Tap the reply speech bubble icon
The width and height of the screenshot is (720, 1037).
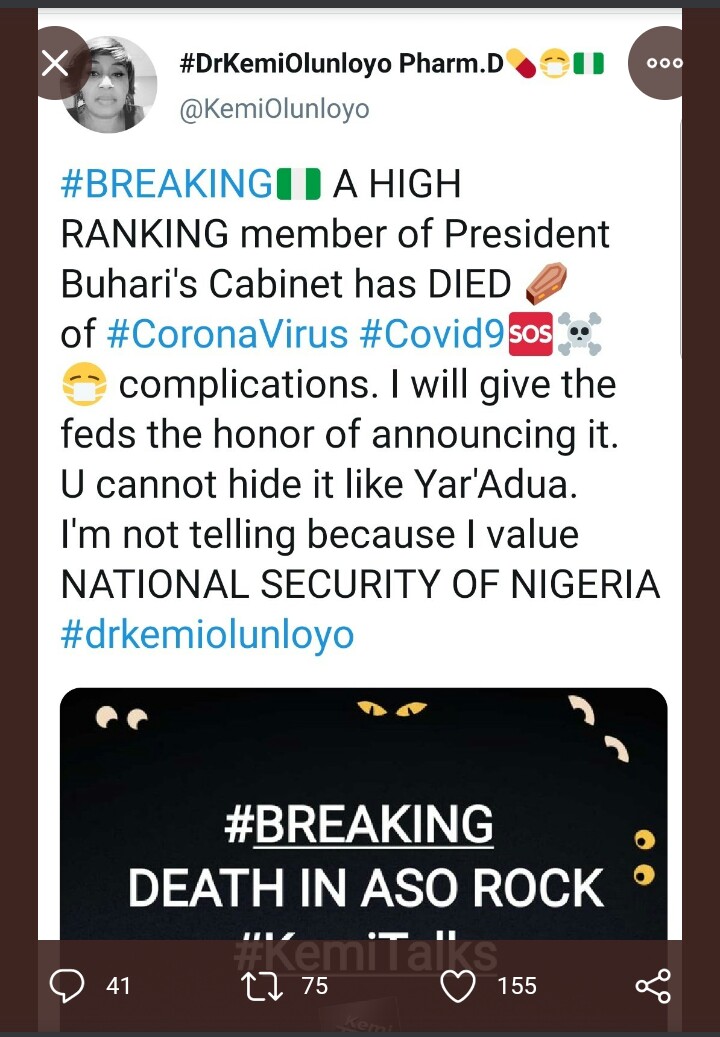(67, 986)
